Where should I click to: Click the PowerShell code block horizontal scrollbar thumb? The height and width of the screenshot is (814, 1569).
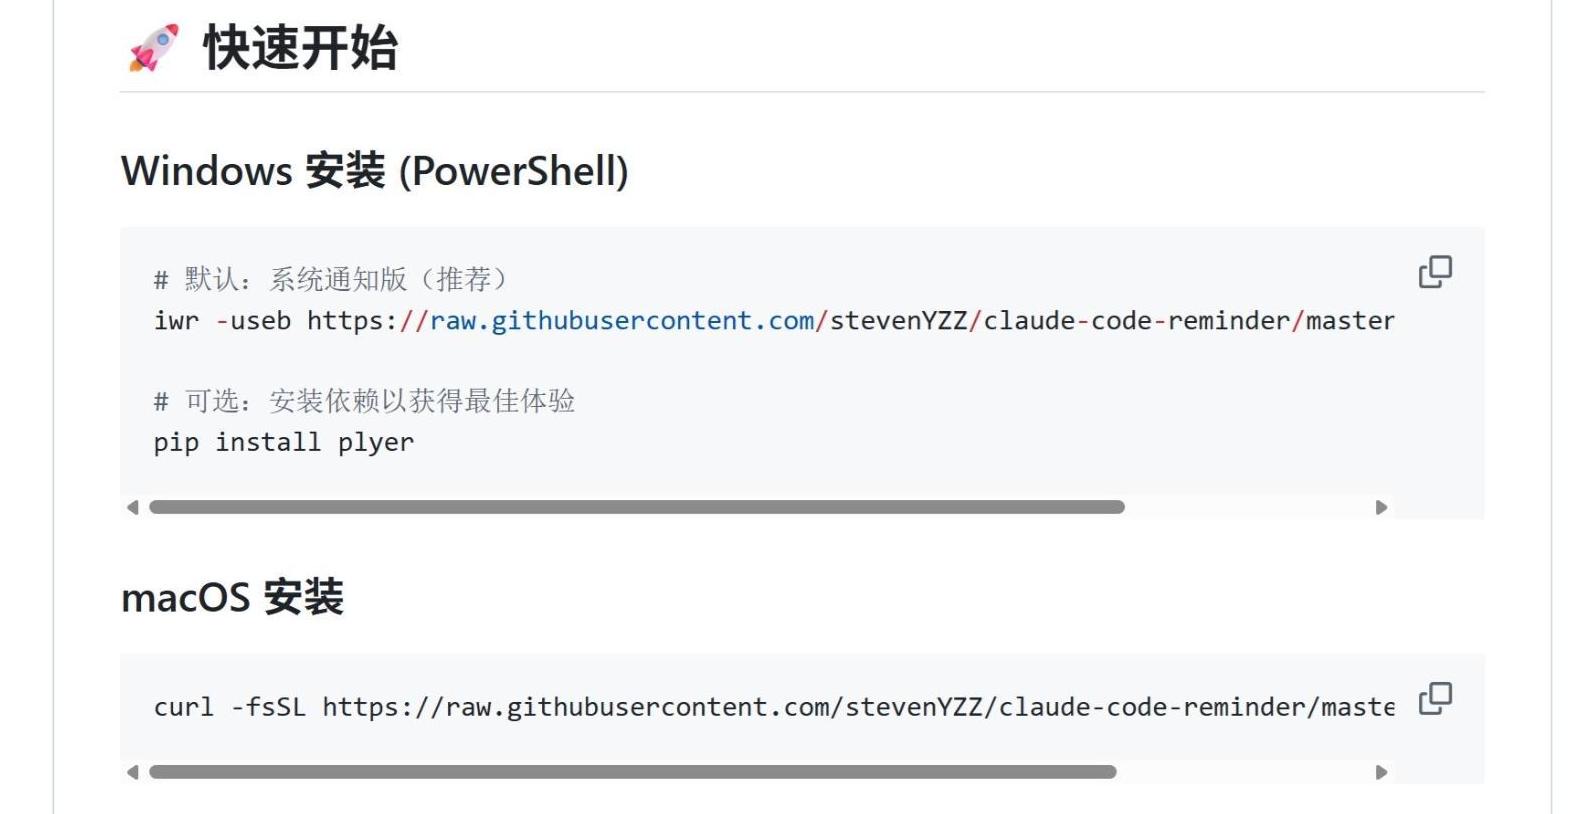[x=637, y=507]
